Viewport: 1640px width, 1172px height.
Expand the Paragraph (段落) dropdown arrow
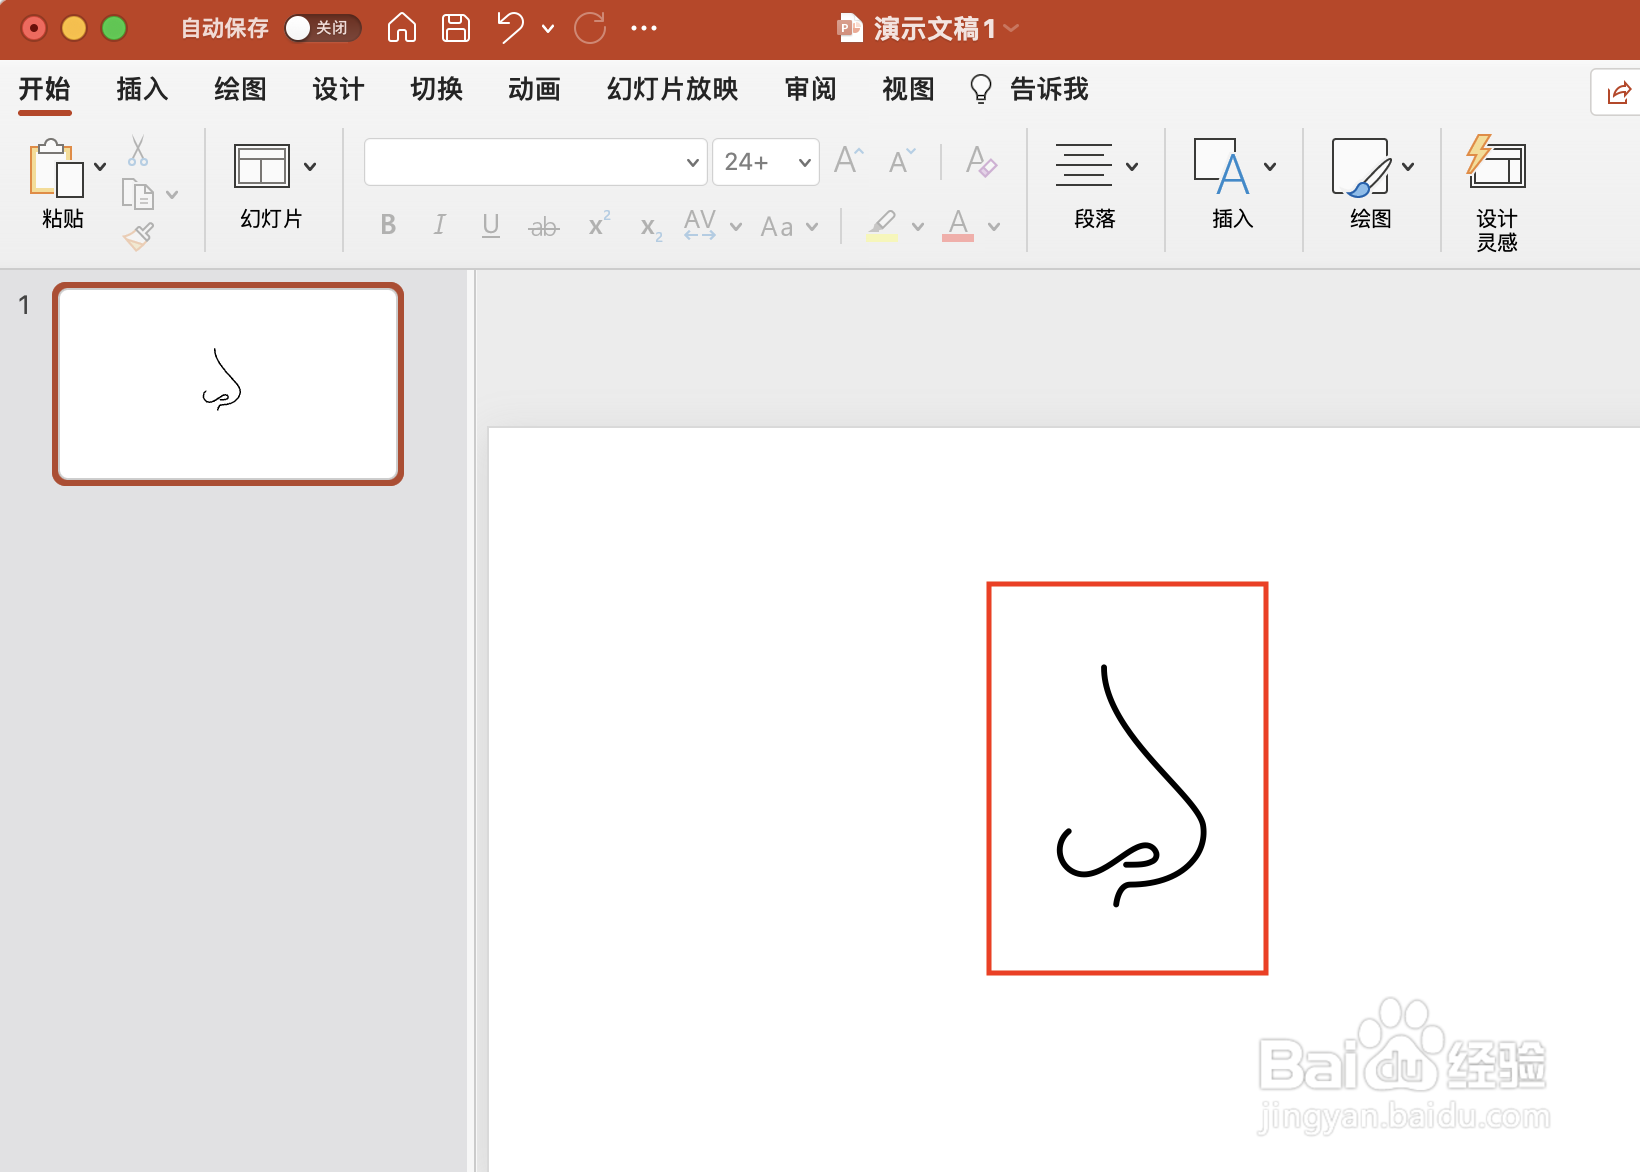pos(1132,166)
